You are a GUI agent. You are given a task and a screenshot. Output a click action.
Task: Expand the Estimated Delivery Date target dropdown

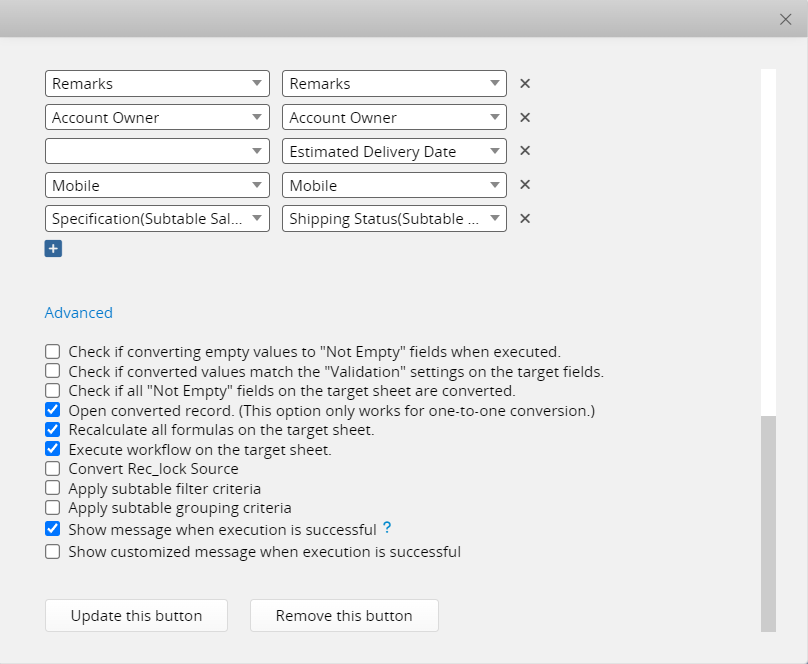394,151
